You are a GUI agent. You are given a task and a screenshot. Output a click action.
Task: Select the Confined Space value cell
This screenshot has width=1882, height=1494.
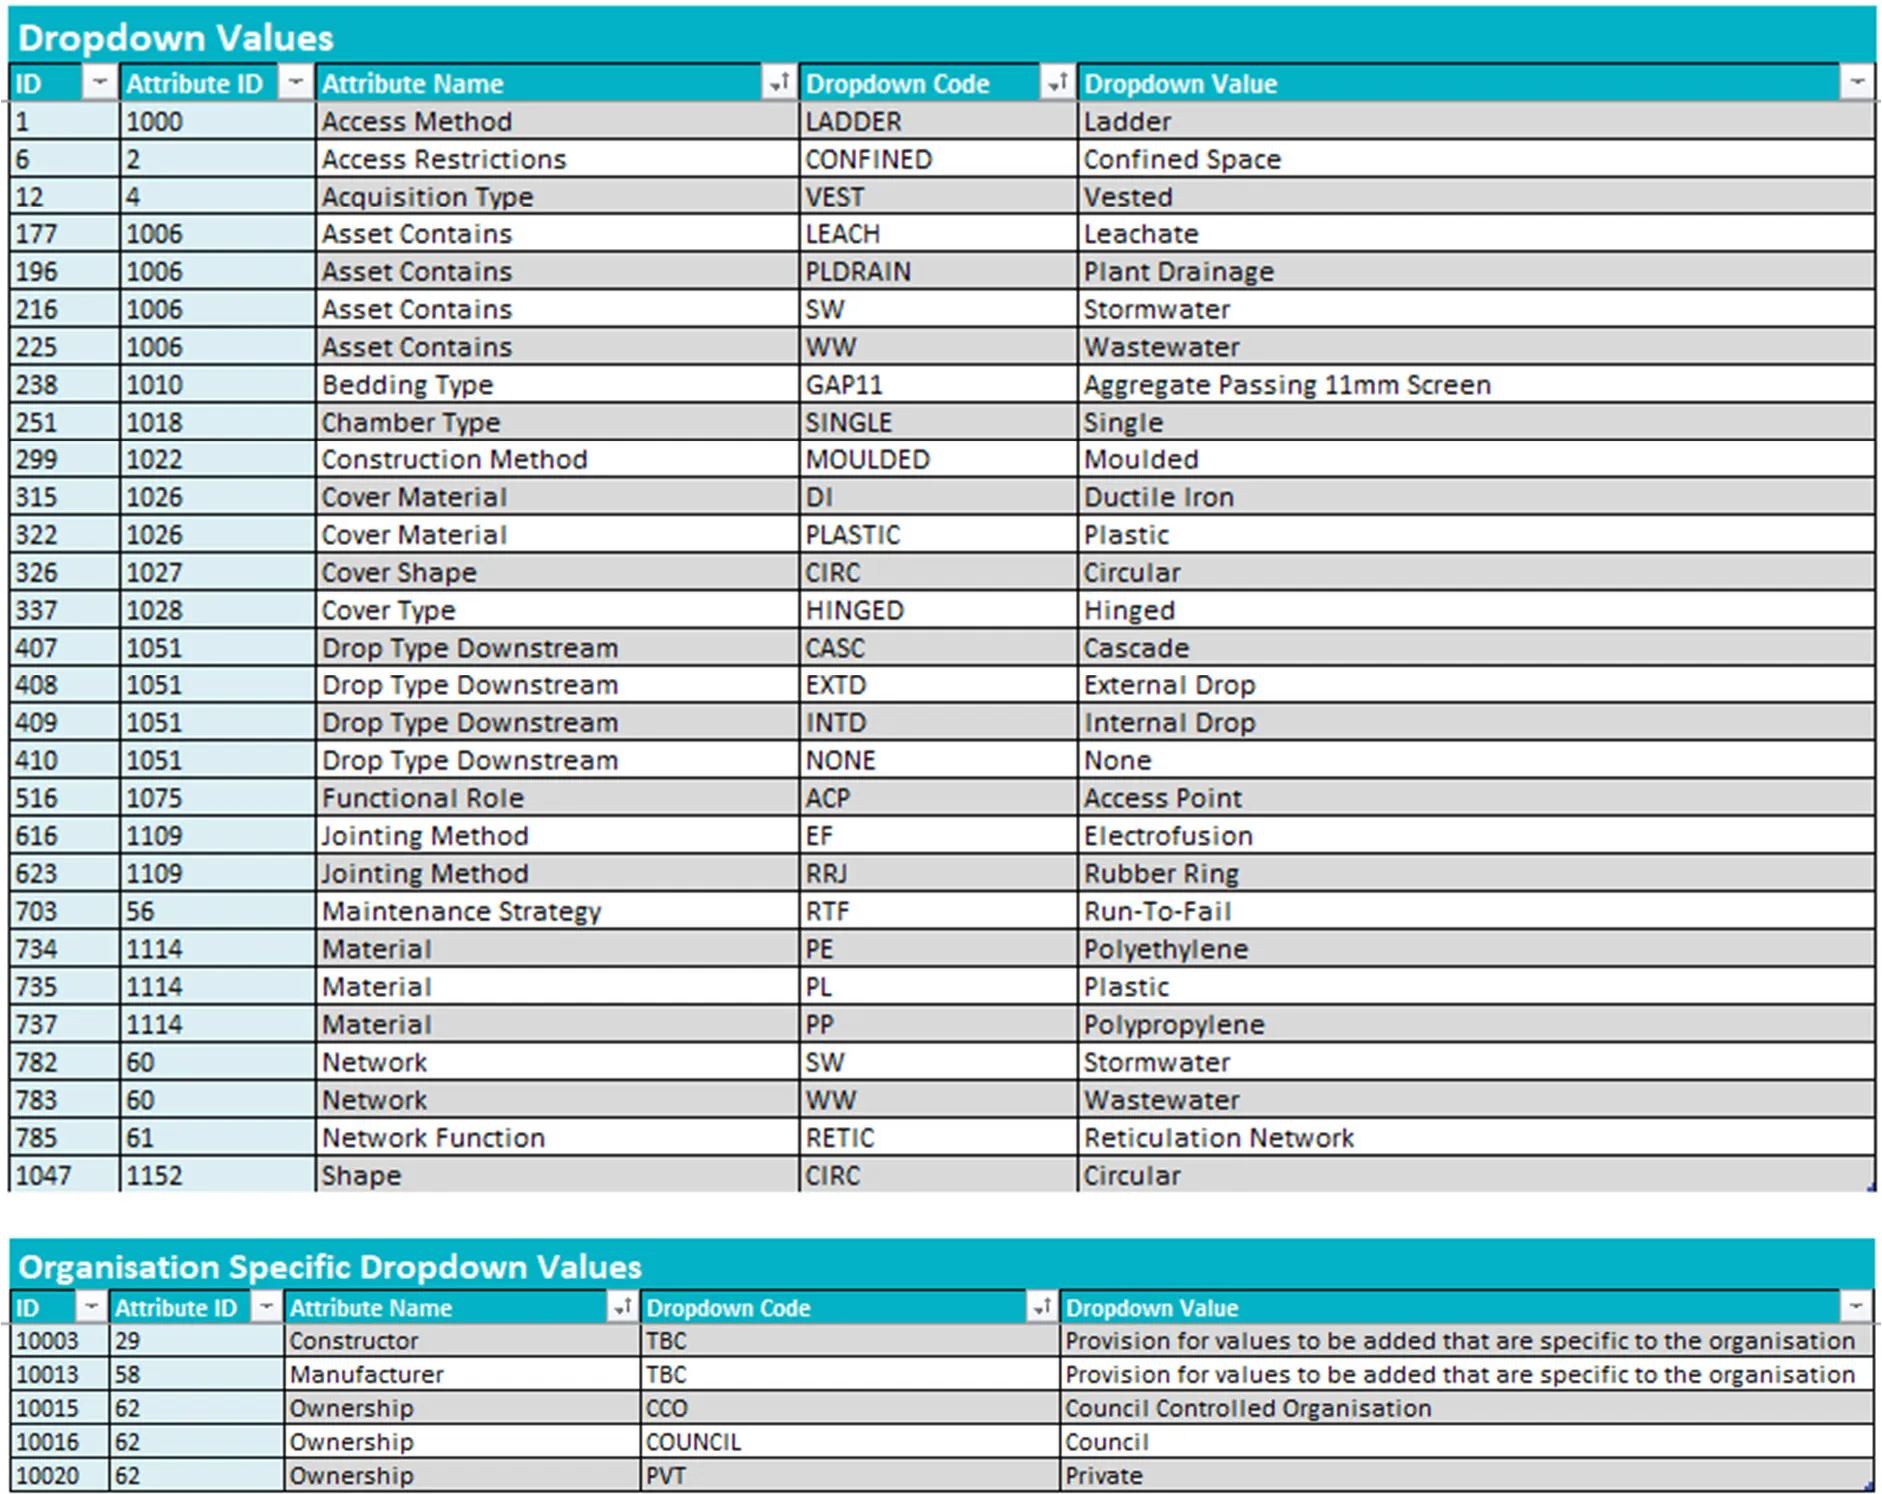pyautogui.click(x=1476, y=159)
